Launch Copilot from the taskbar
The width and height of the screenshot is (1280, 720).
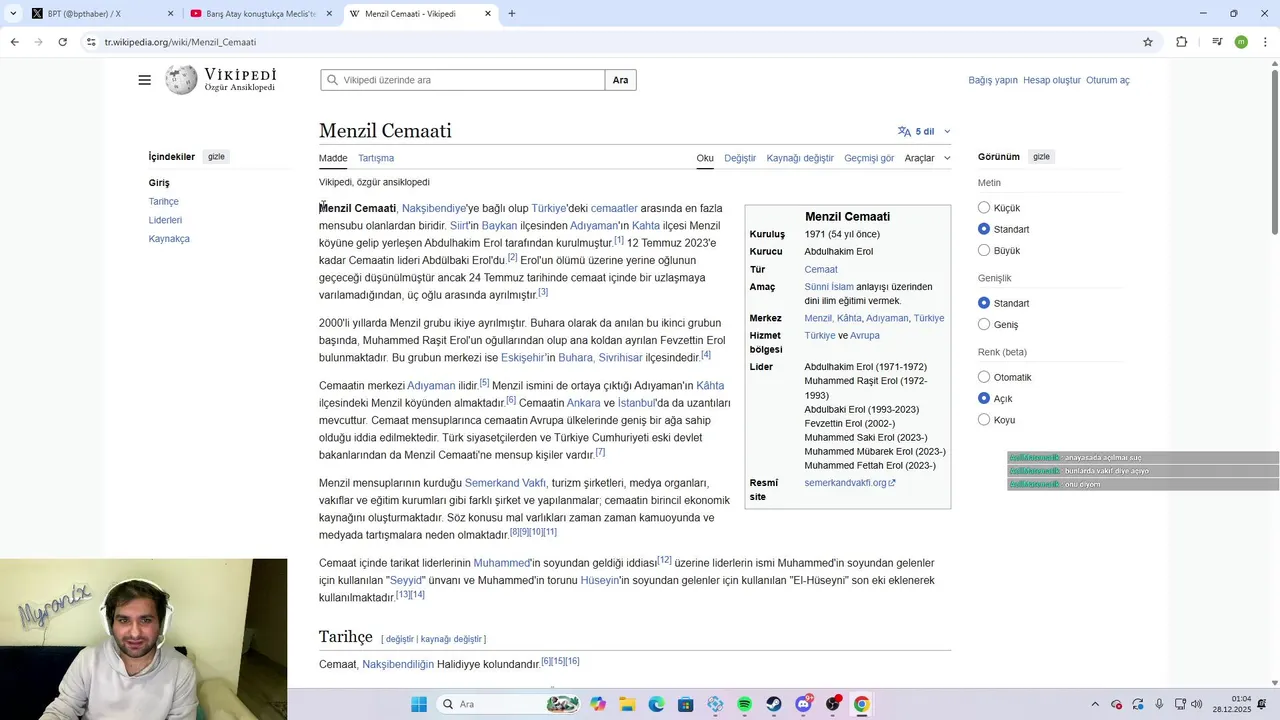[598, 704]
